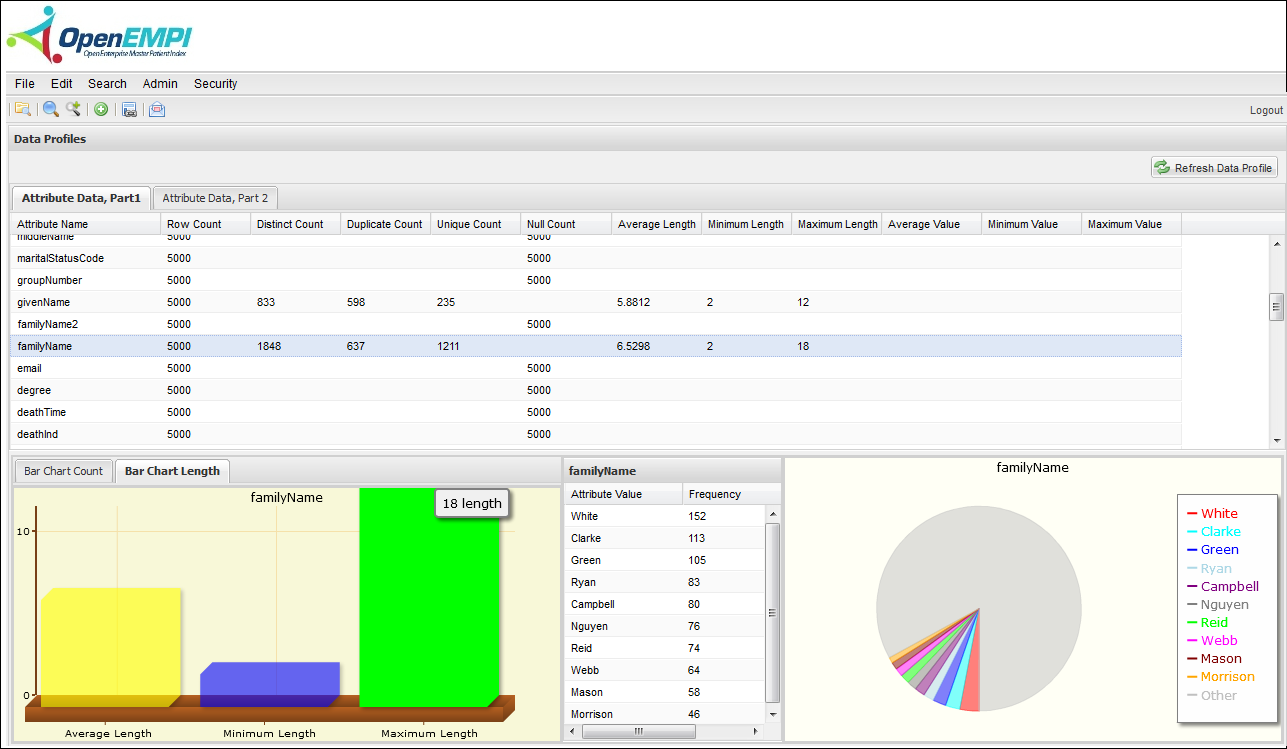The width and height of the screenshot is (1287, 749).
Task: Select the Ryan row in frequency list
Action: [x=665, y=582]
